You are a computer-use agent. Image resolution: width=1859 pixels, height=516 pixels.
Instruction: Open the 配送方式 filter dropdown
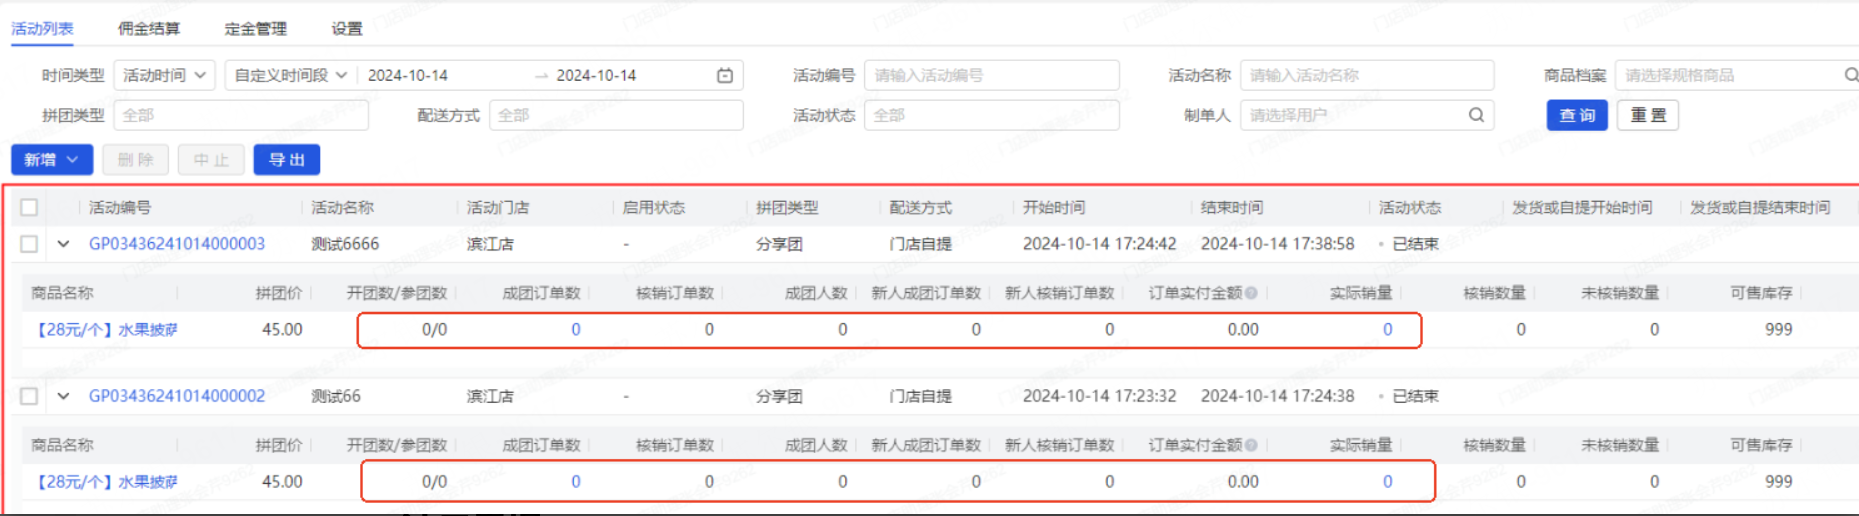(616, 115)
